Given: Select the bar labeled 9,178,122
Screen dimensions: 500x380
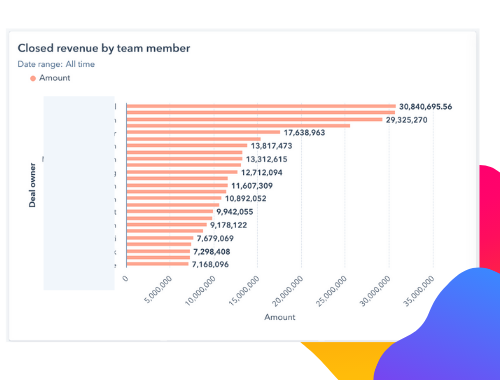Looking at the screenshot, I should point(167,225).
